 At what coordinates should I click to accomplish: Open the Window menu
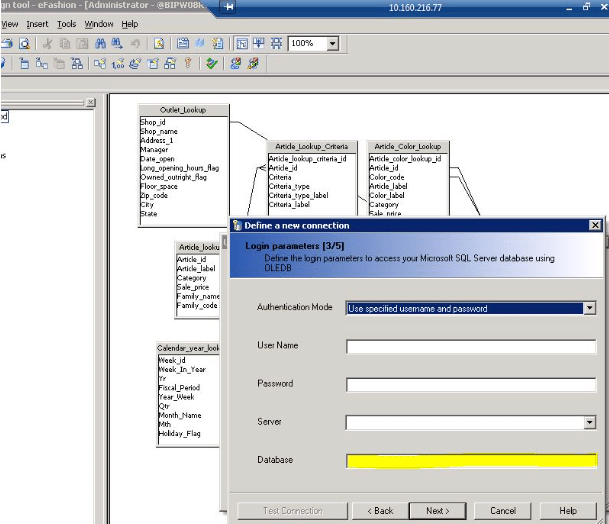click(98, 23)
